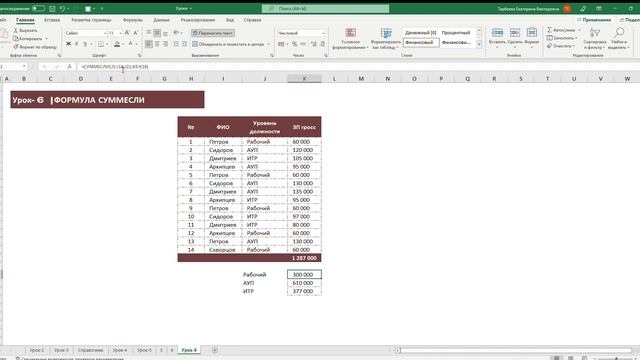Click the Вставить cells icon
Screen dimensions: 640x360
497,33
